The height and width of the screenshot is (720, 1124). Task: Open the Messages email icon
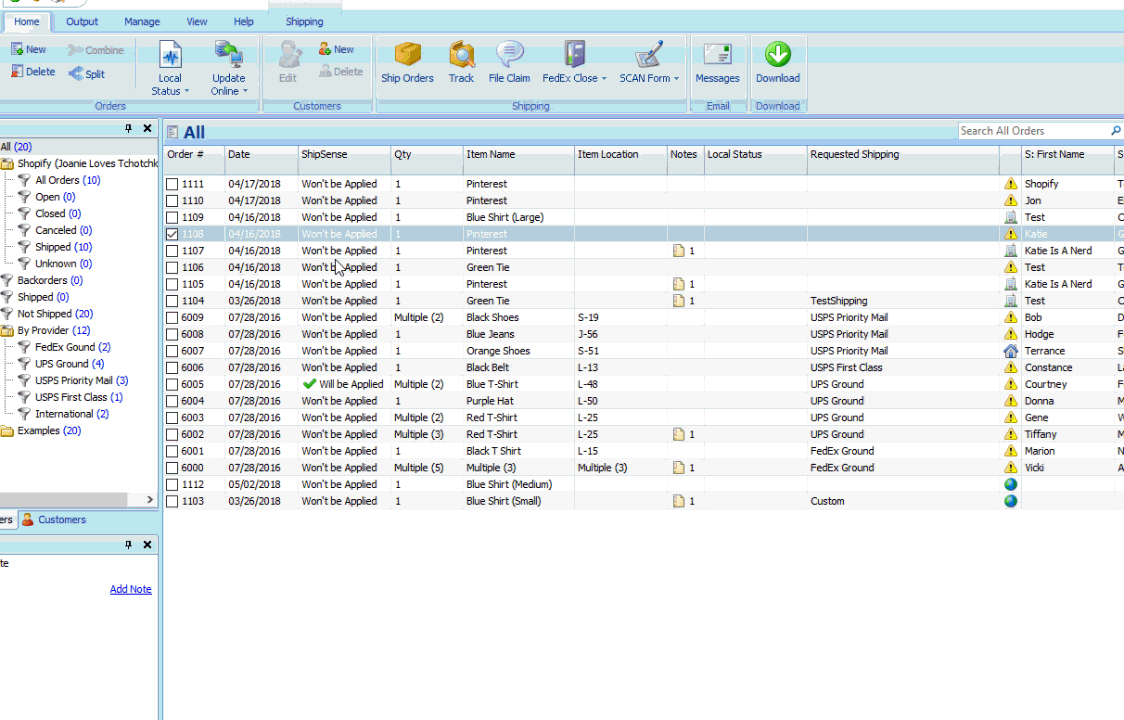[717, 55]
